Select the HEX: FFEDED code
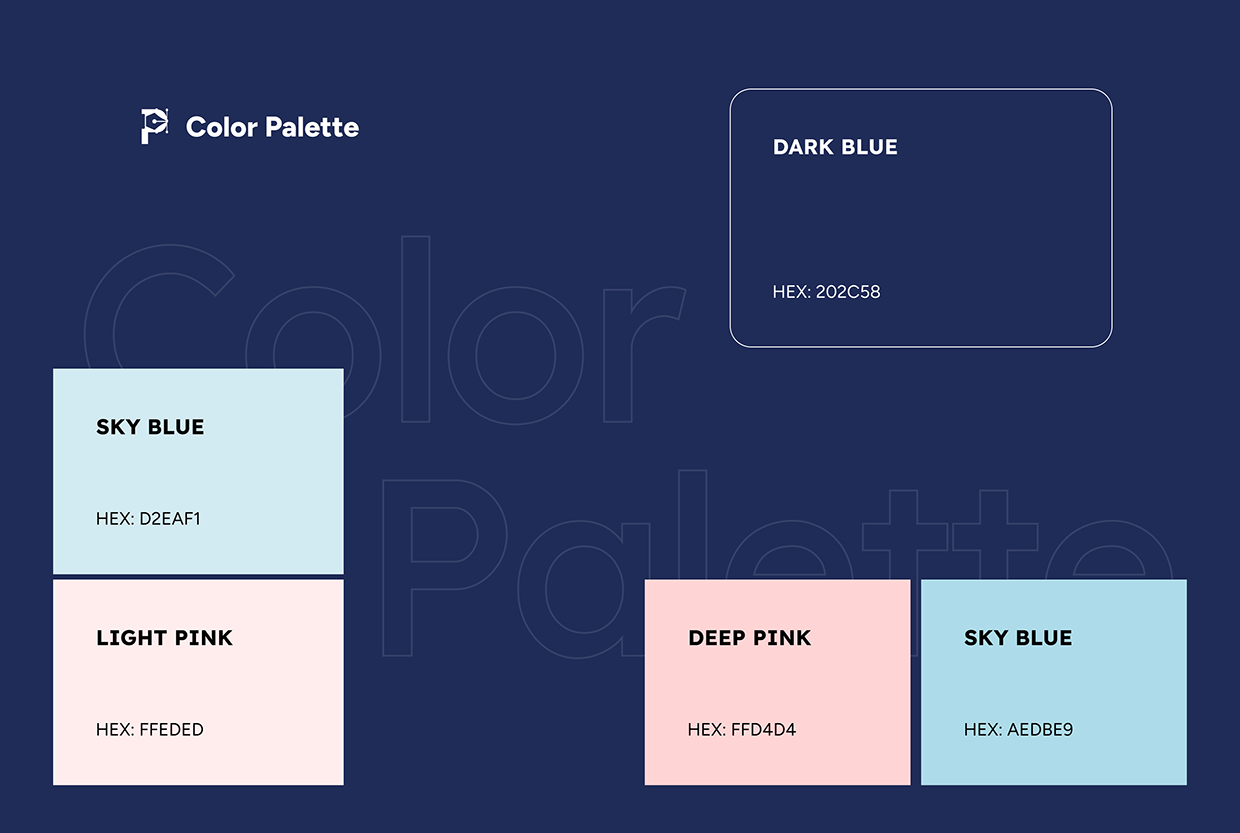Image resolution: width=1240 pixels, height=833 pixels. point(149,730)
